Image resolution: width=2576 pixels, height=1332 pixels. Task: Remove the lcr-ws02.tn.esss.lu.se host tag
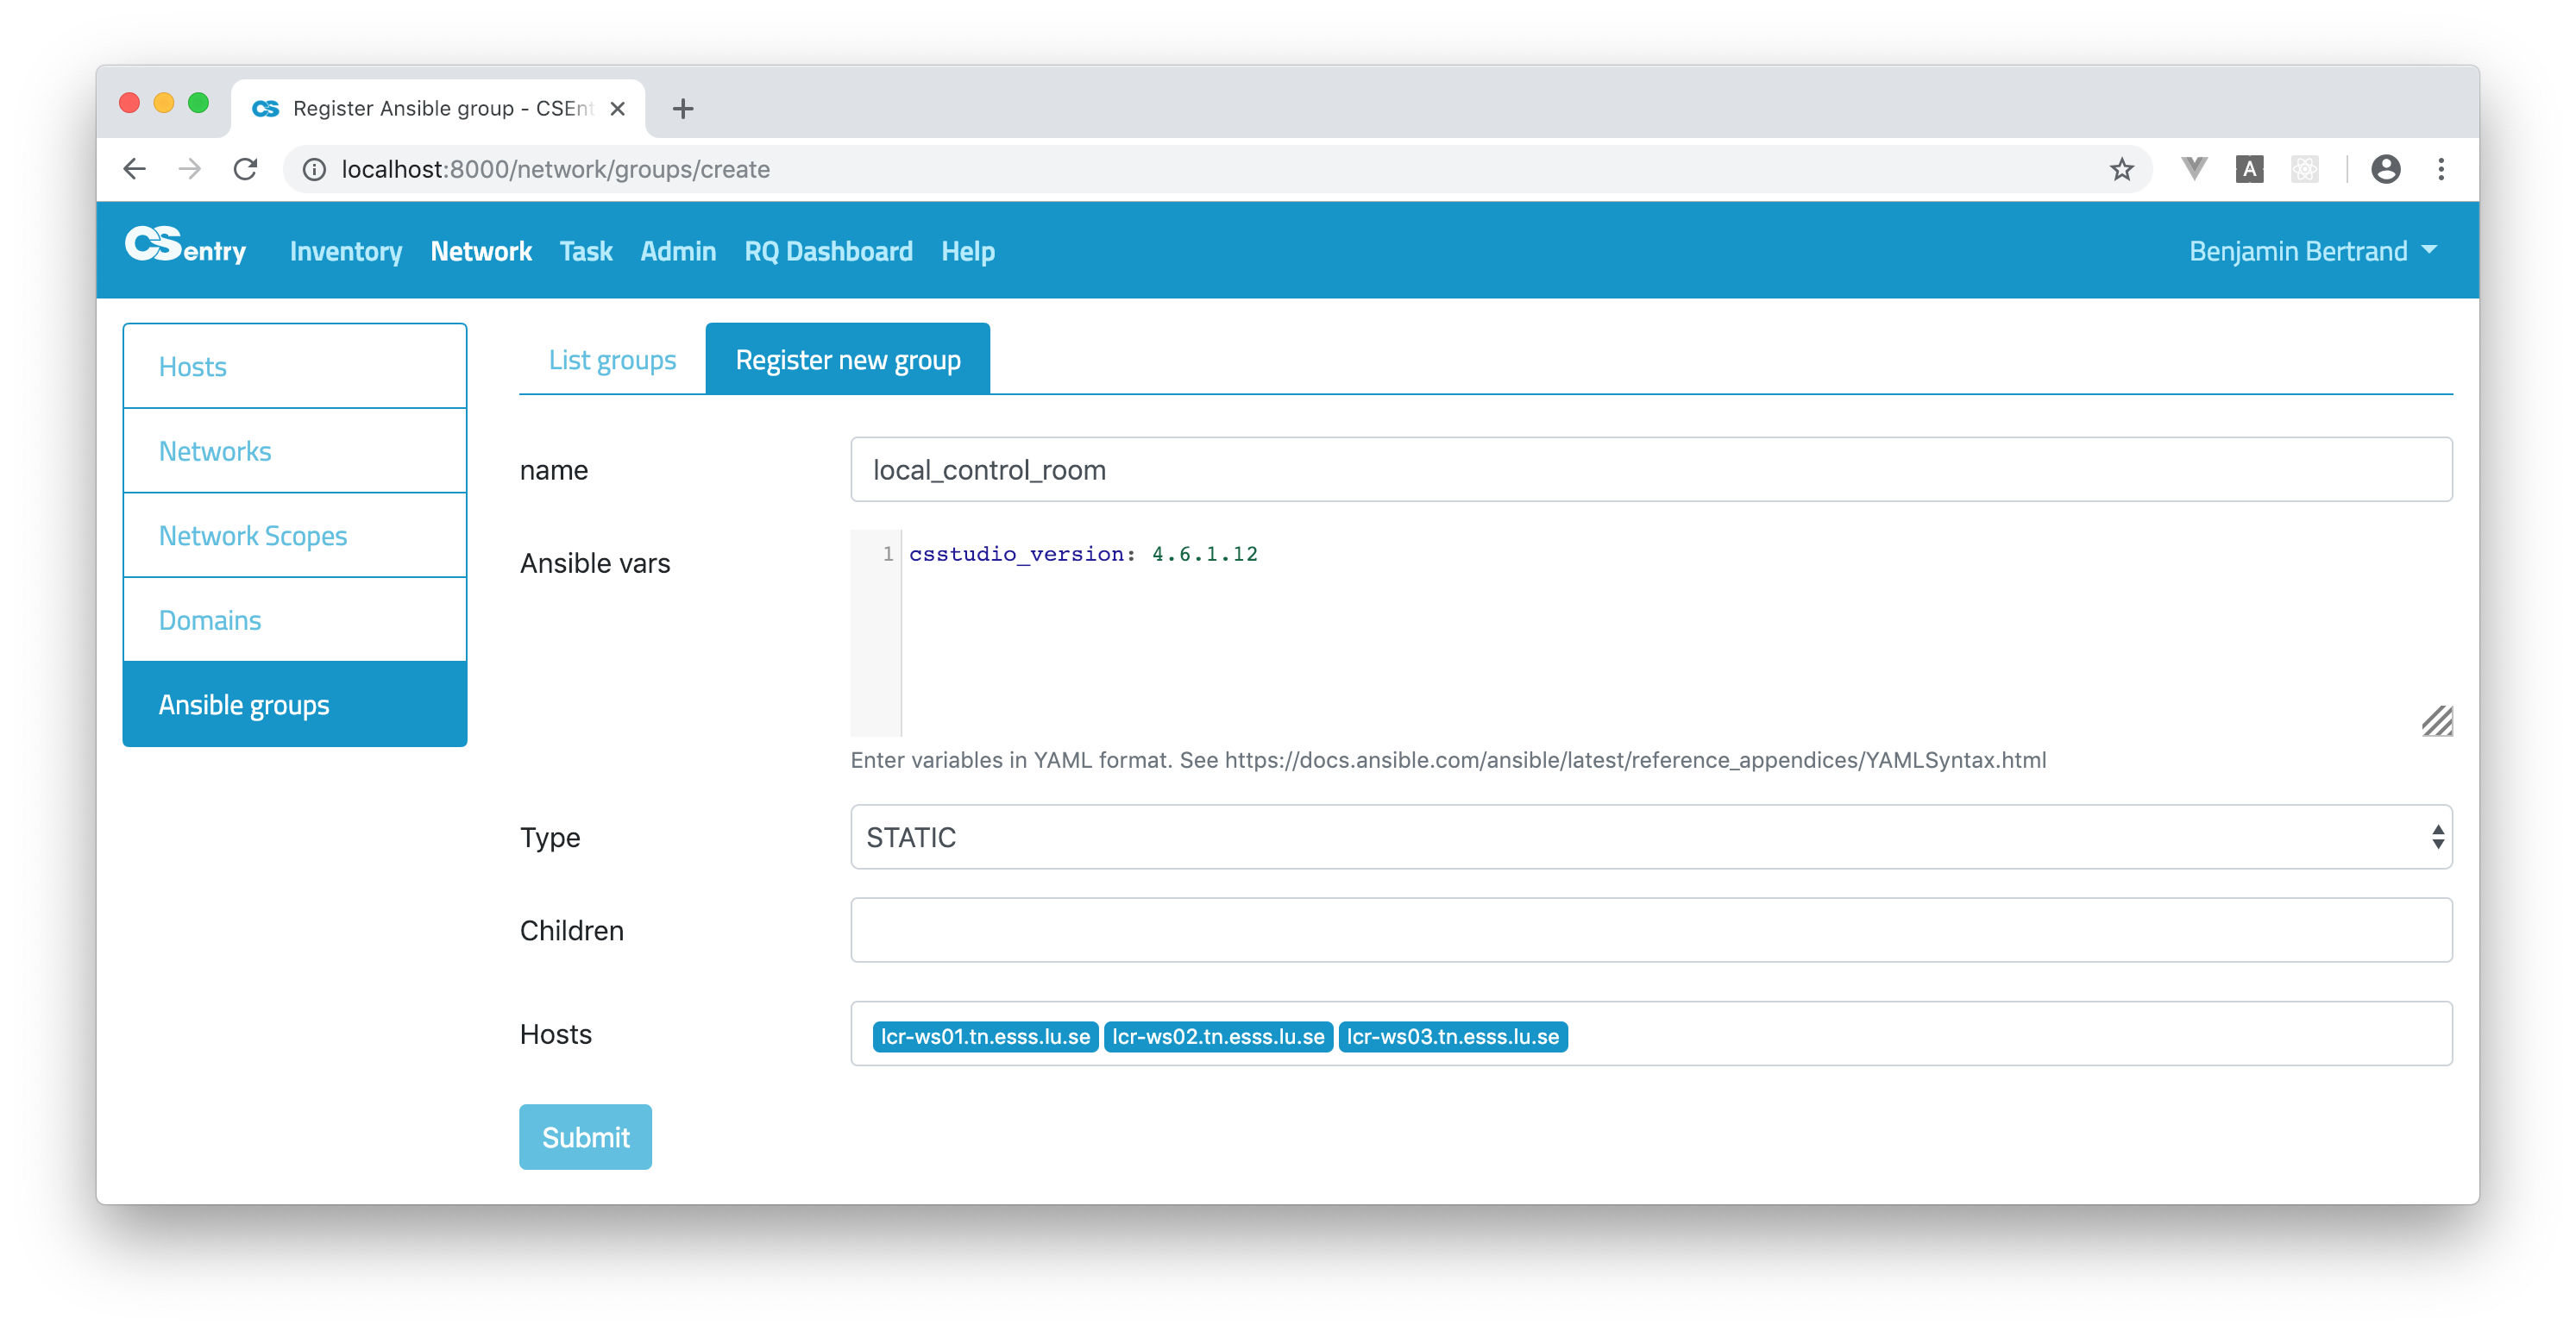click(x=1218, y=1036)
